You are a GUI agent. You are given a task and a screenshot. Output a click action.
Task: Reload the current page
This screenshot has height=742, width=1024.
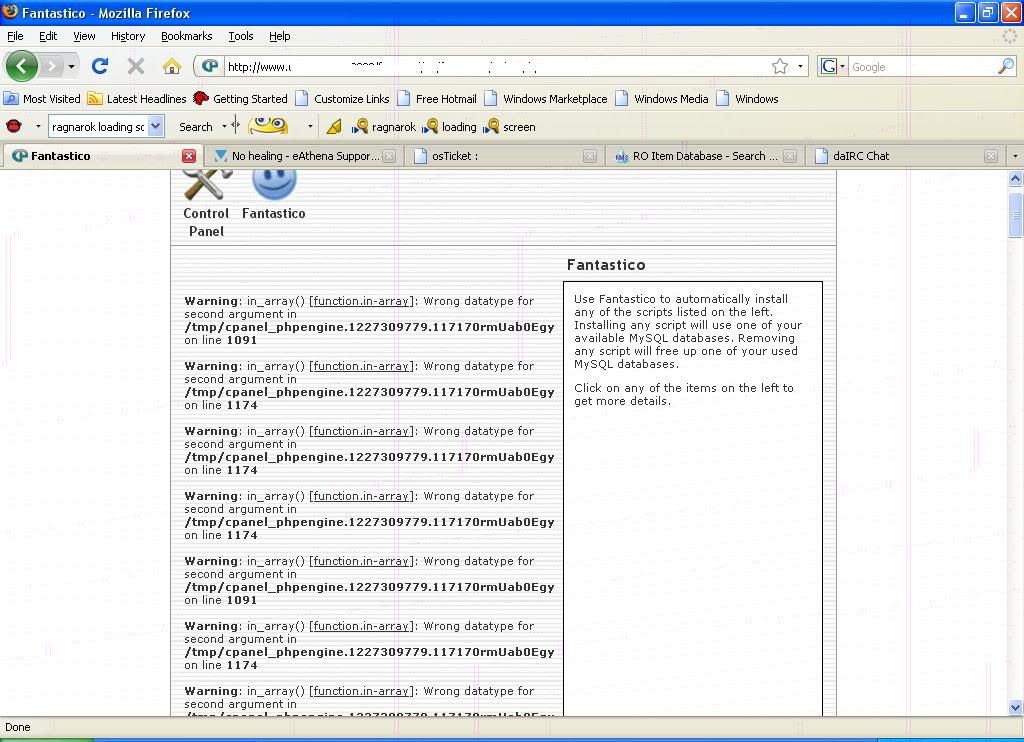pos(100,67)
